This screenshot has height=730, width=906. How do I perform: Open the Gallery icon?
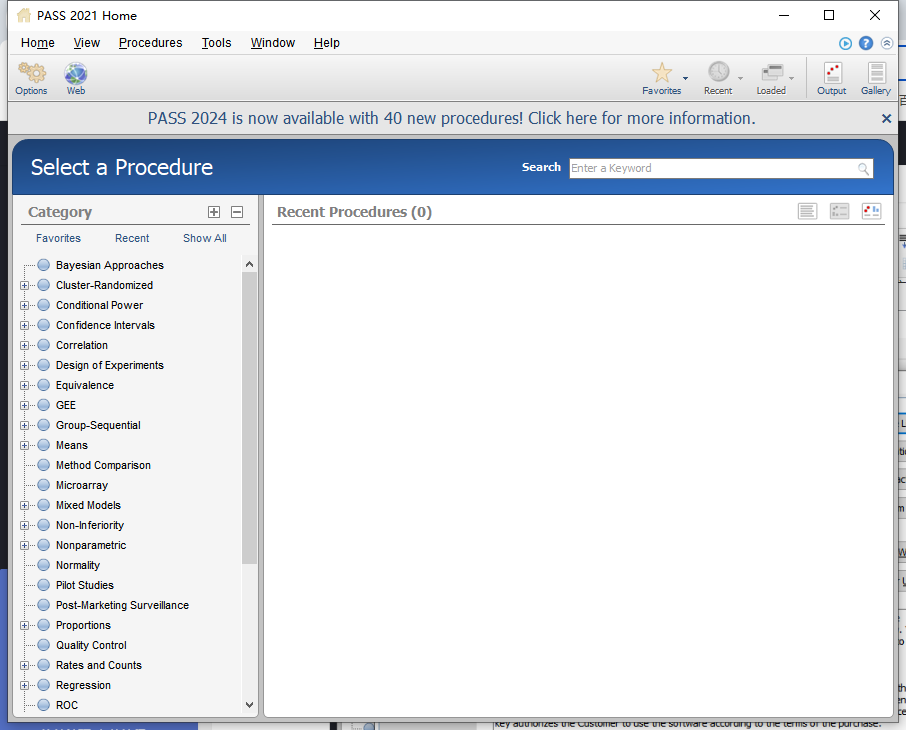click(876, 73)
